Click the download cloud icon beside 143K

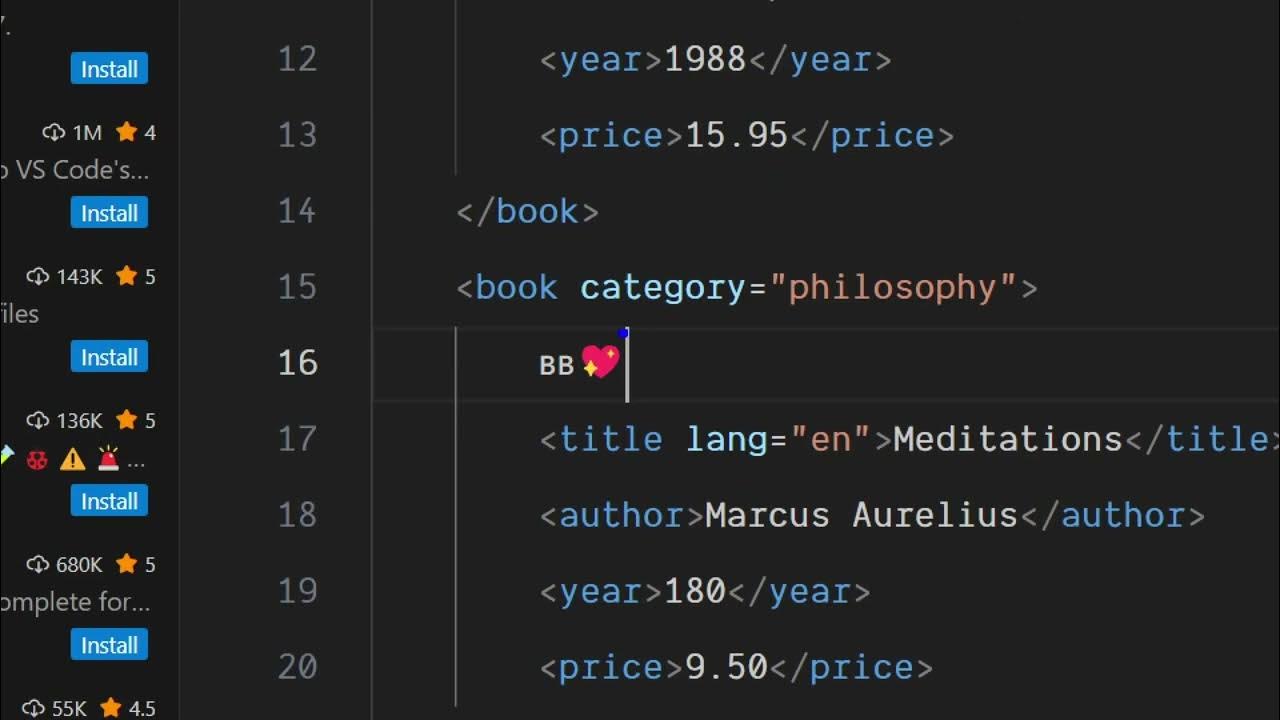37,276
